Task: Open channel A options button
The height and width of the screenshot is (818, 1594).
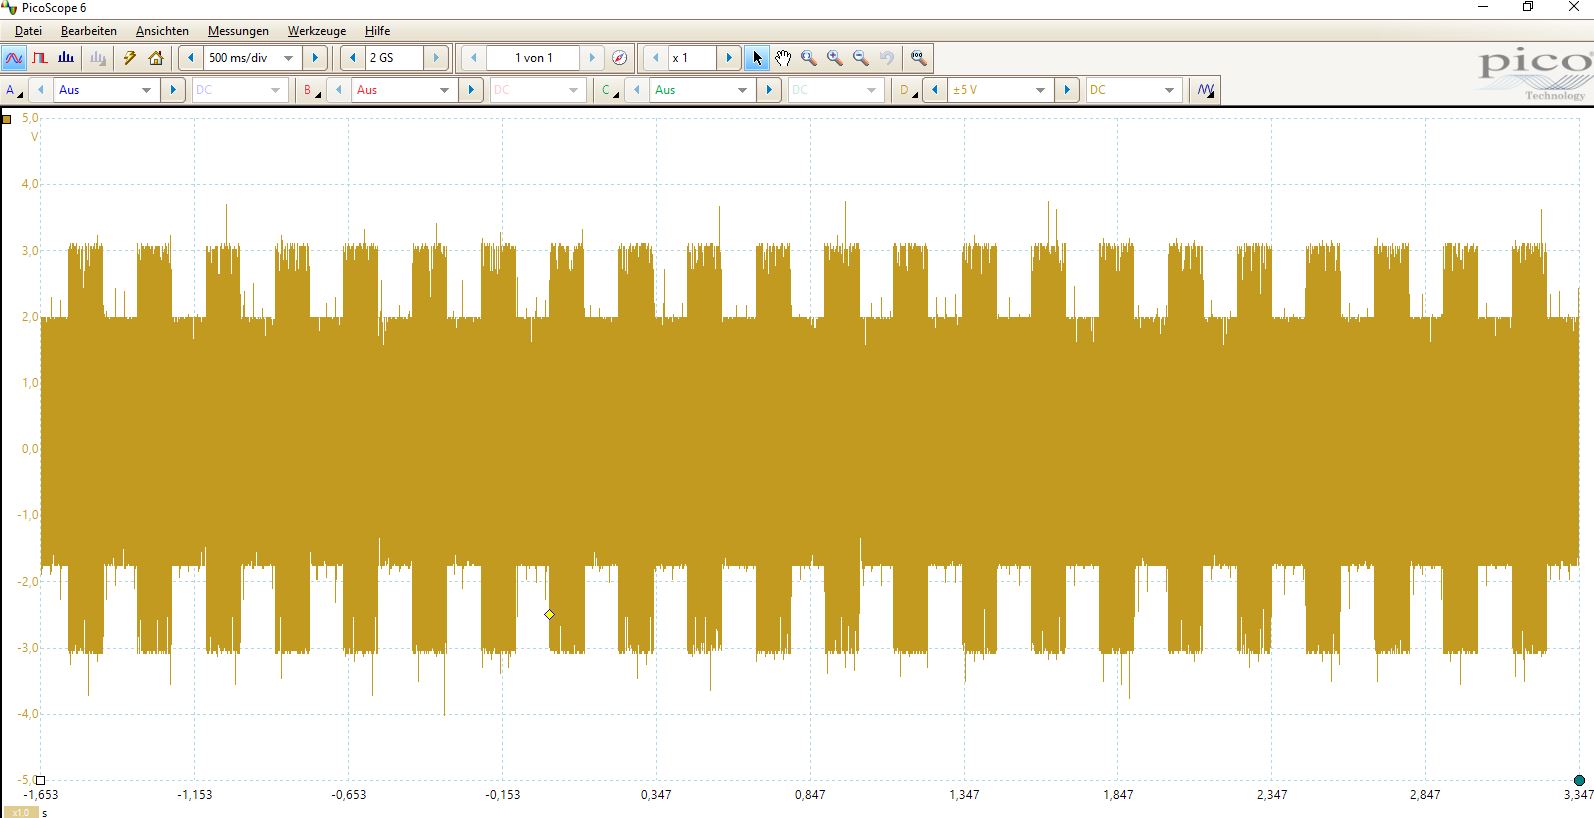Action: tap(13, 90)
